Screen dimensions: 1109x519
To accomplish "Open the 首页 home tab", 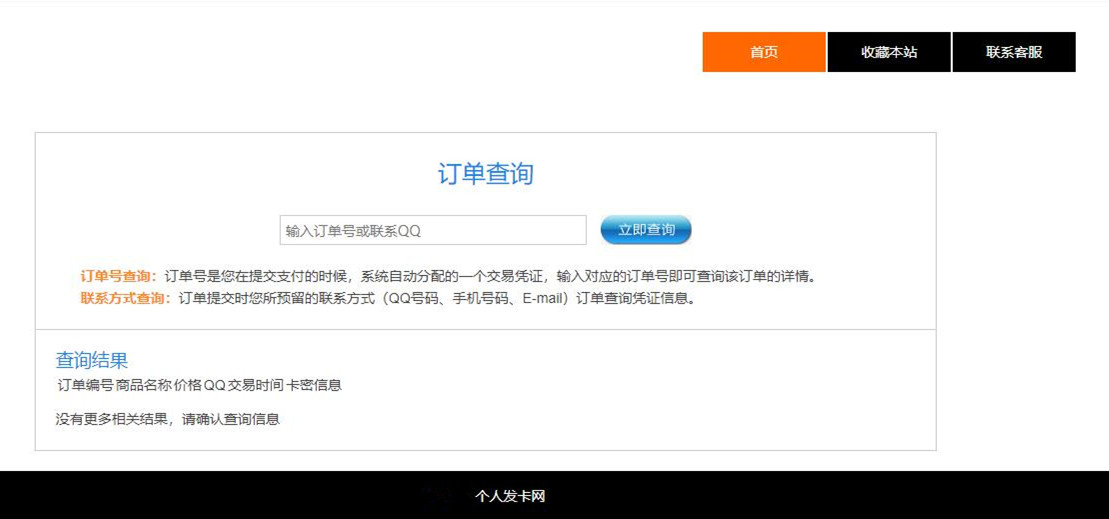I will coord(764,52).
